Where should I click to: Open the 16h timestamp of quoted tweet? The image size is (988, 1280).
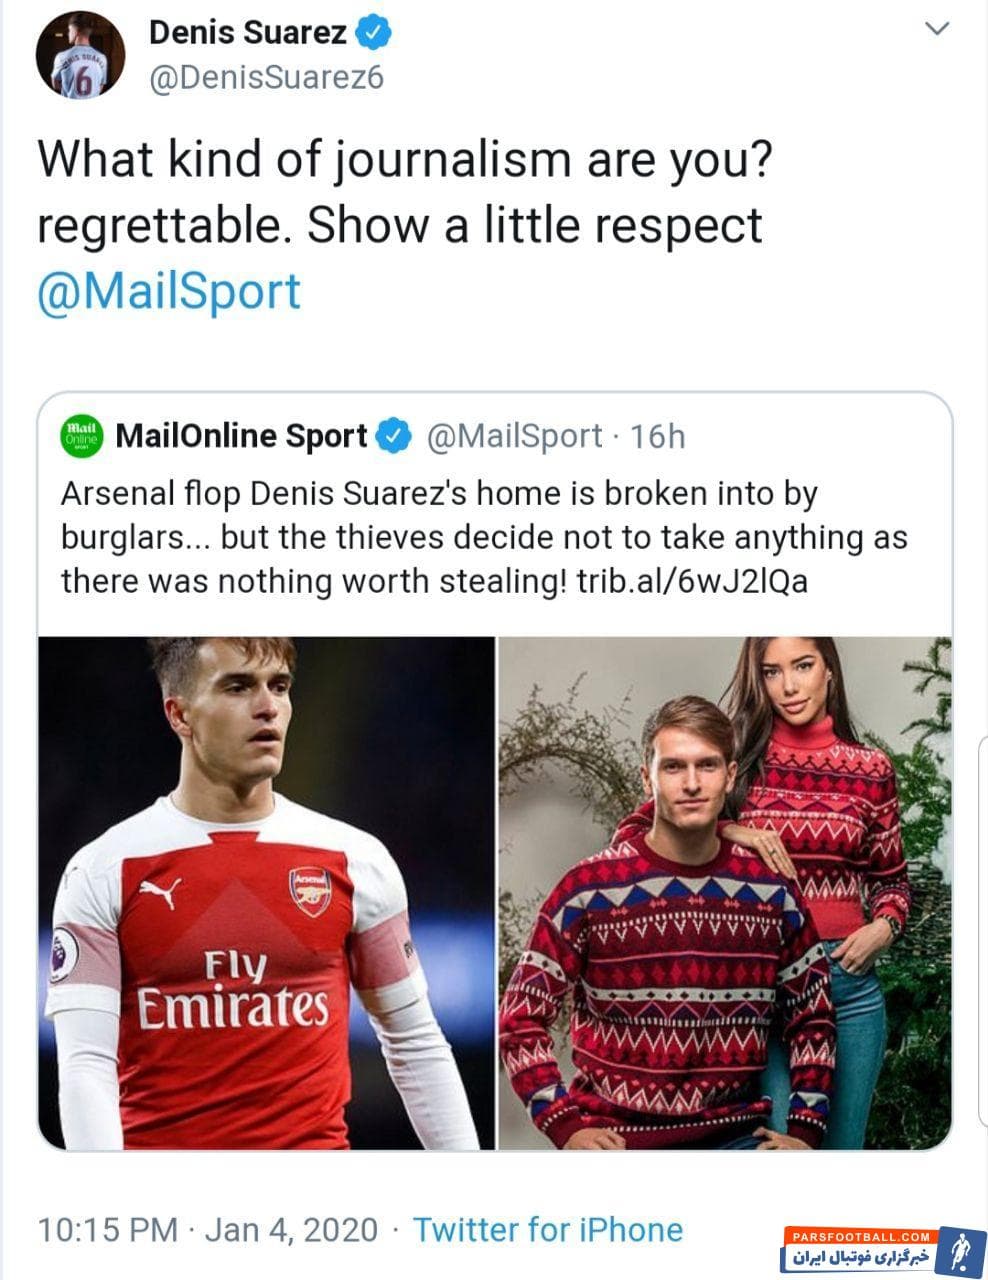tap(660, 437)
